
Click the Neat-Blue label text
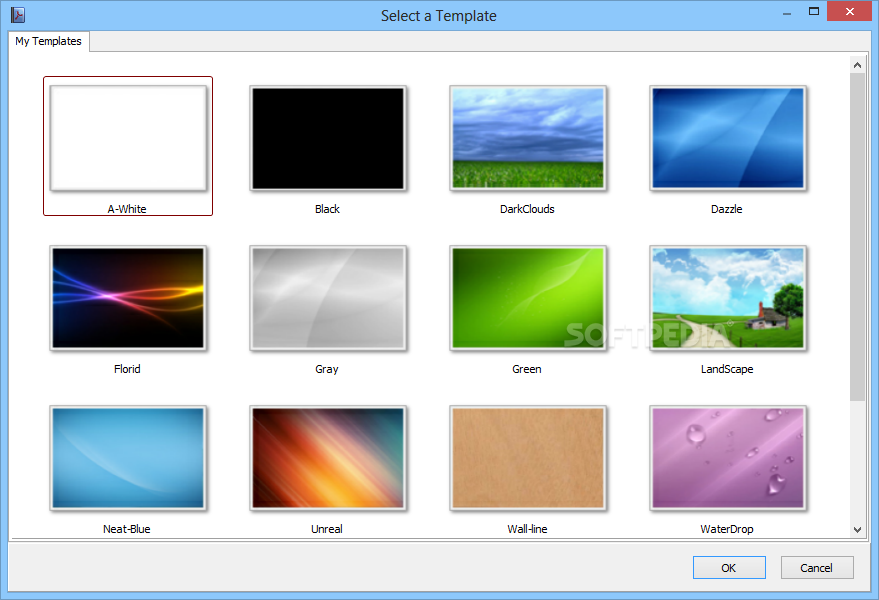coord(127,529)
